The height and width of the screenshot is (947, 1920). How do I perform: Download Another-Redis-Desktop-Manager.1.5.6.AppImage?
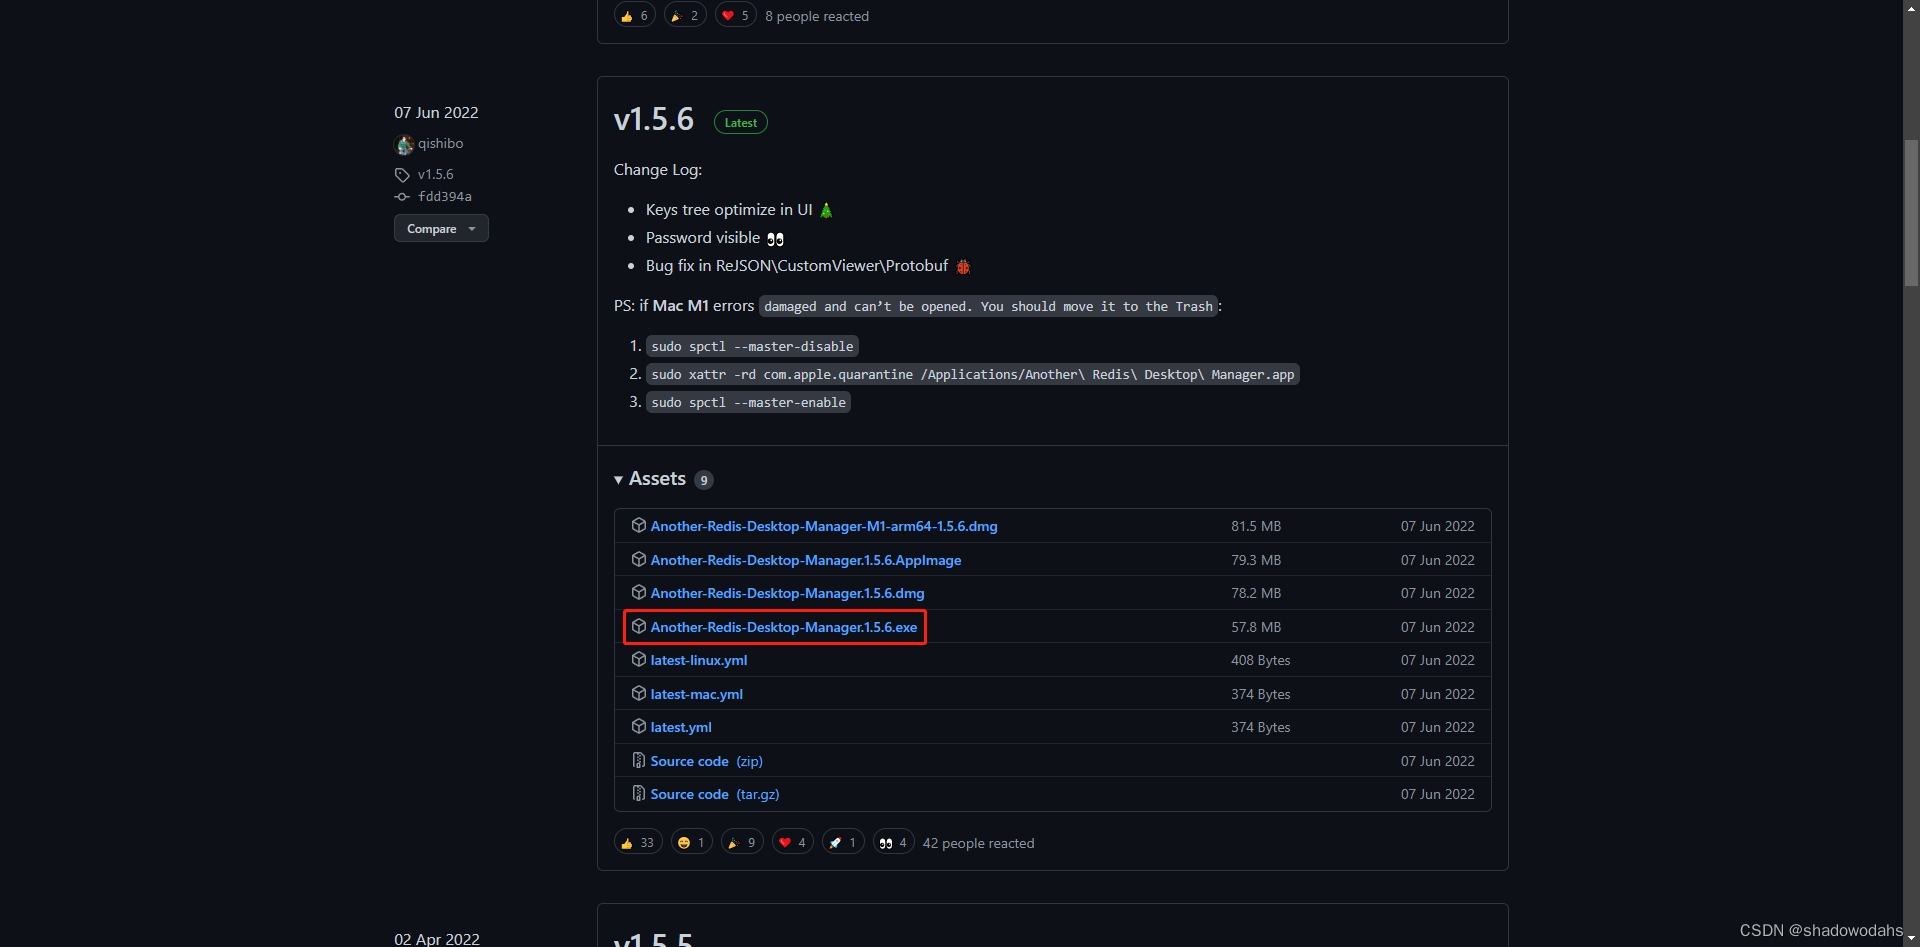point(806,560)
